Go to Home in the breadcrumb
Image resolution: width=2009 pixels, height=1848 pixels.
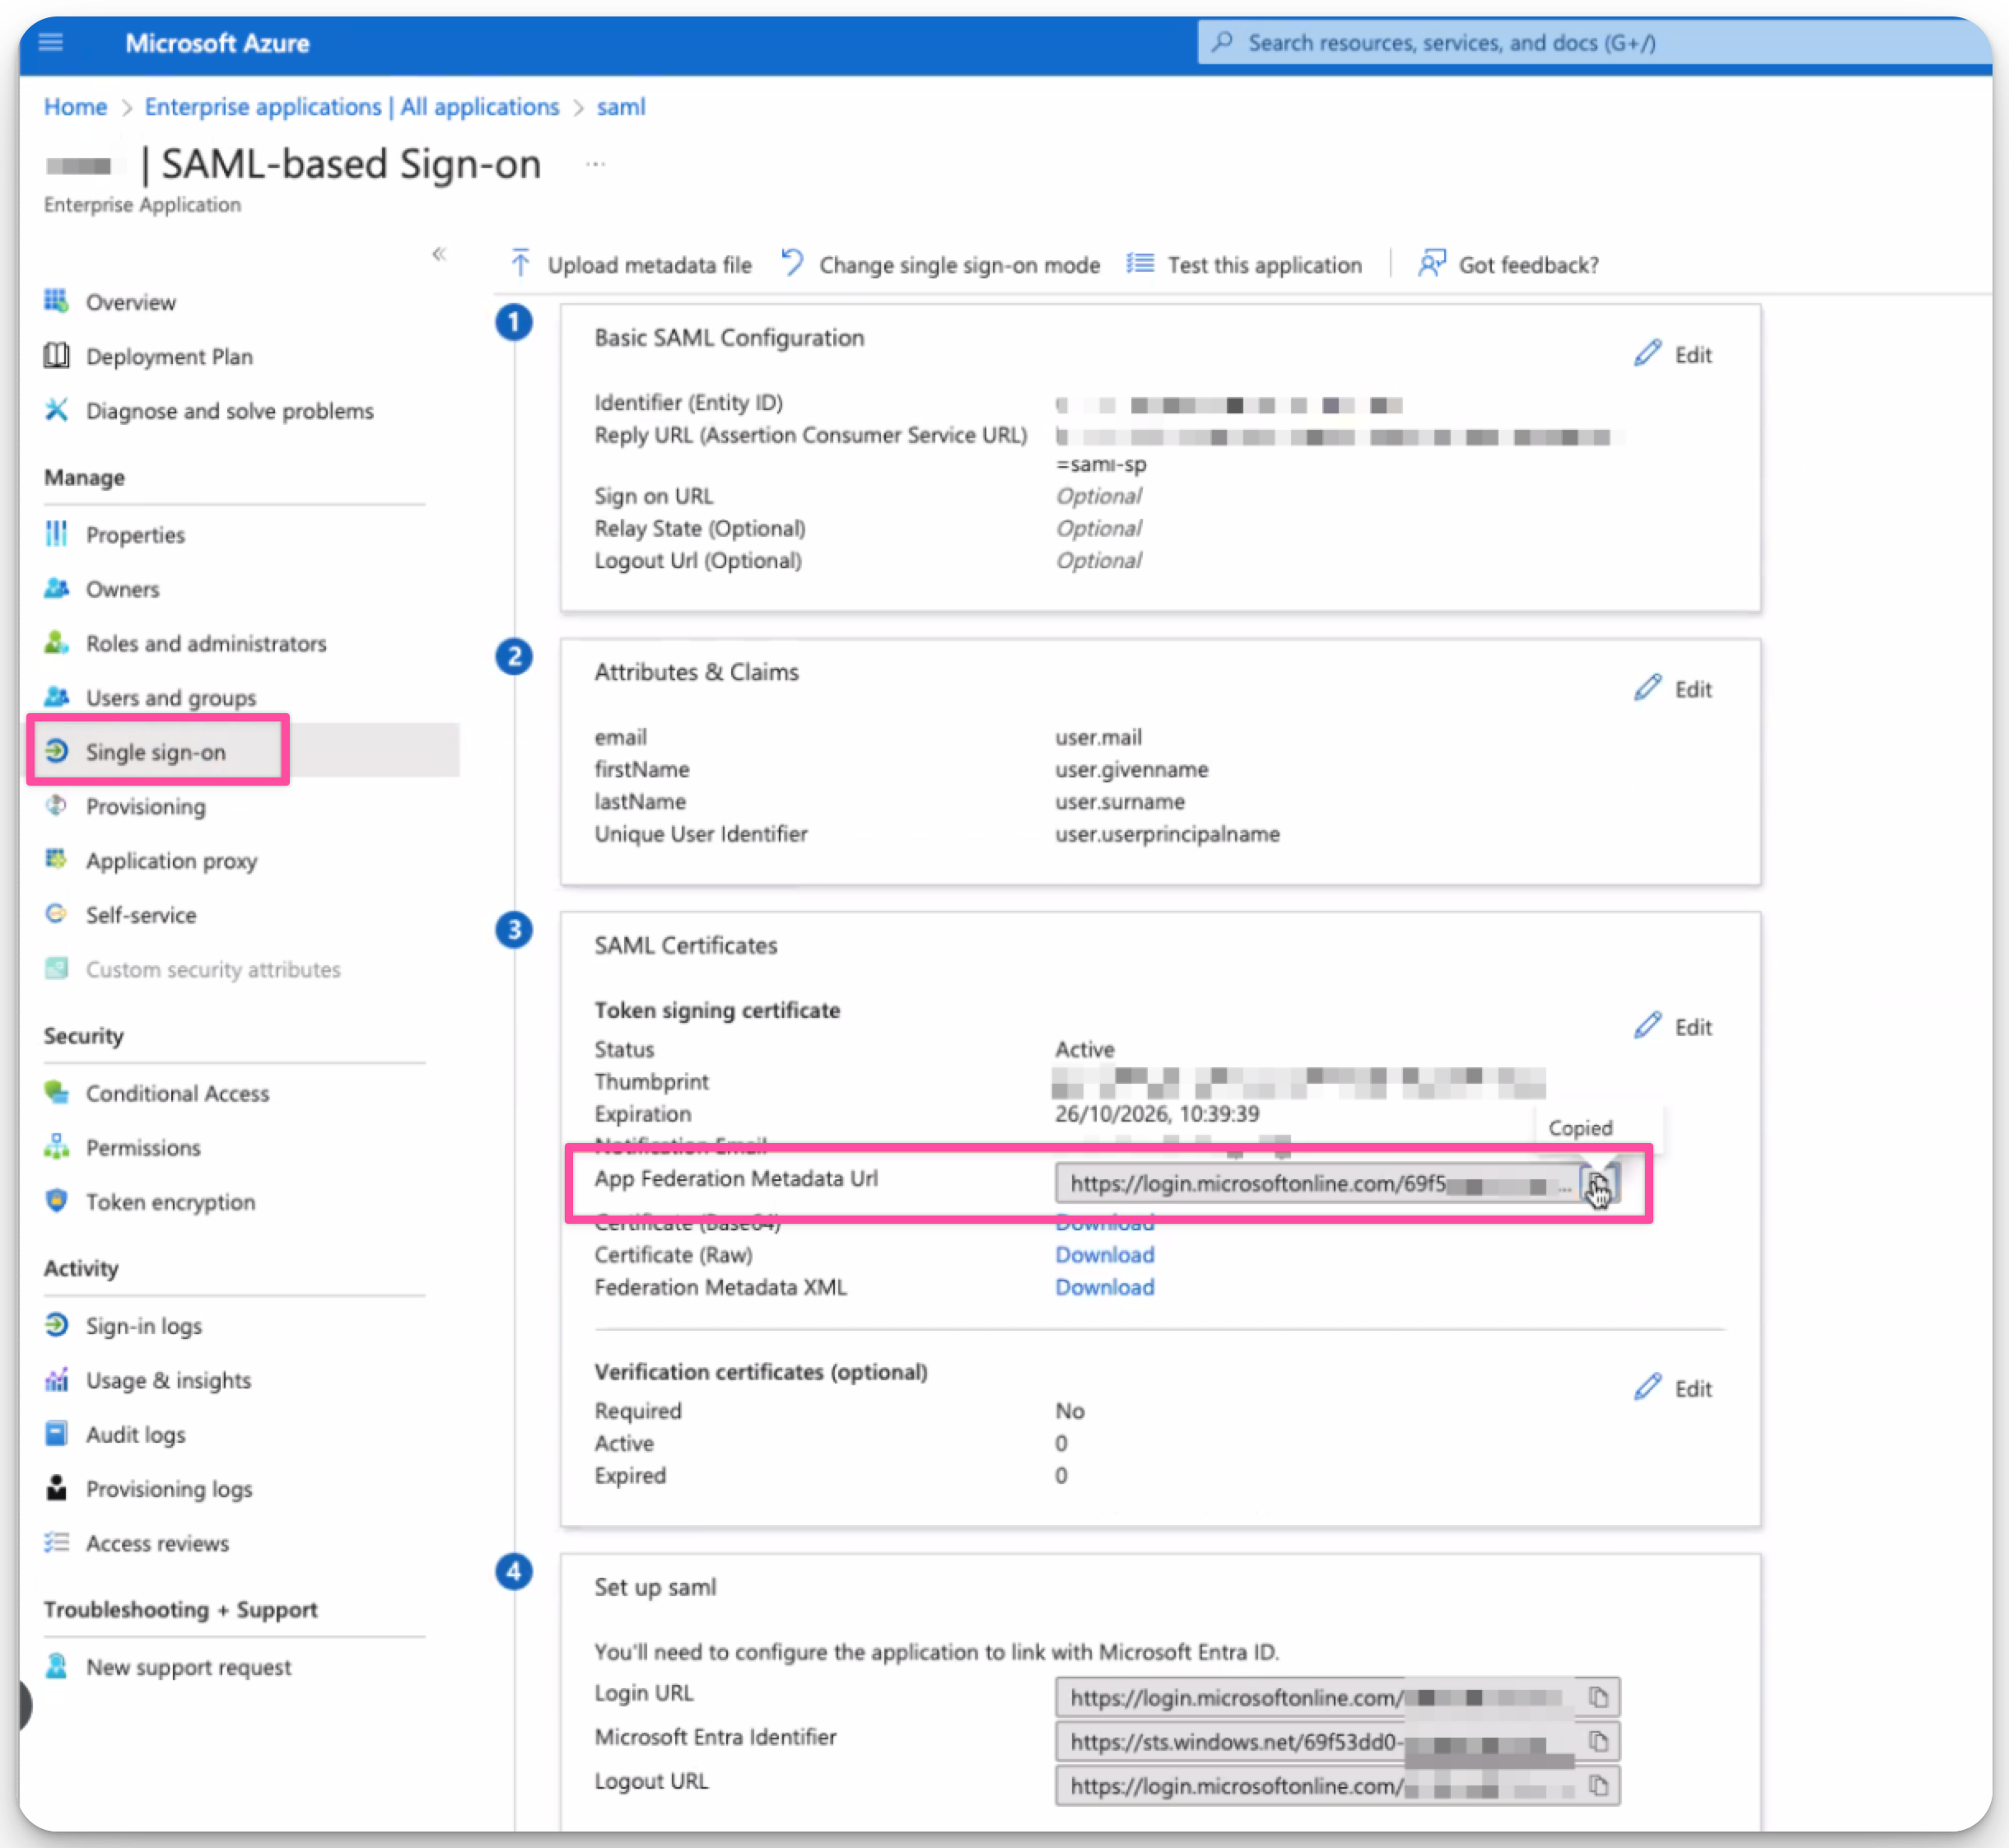click(75, 107)
